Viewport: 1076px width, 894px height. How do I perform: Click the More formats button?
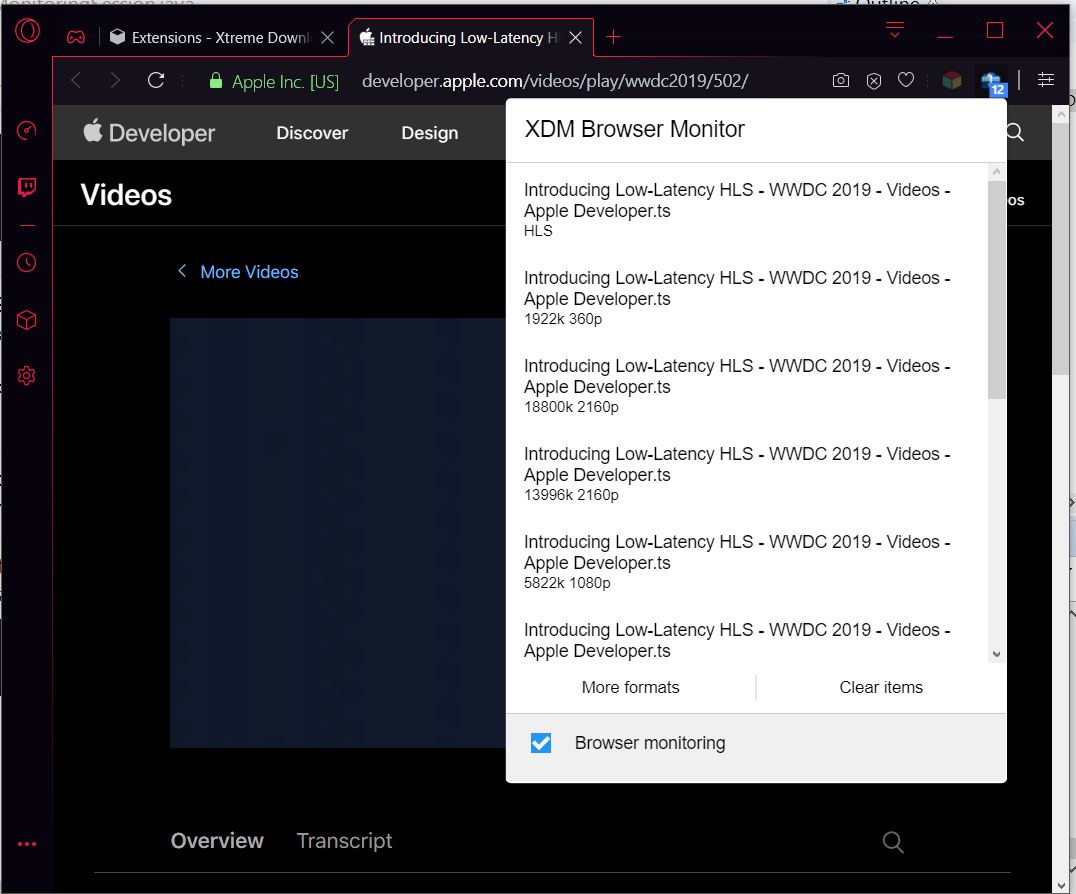tap(630, 687)
